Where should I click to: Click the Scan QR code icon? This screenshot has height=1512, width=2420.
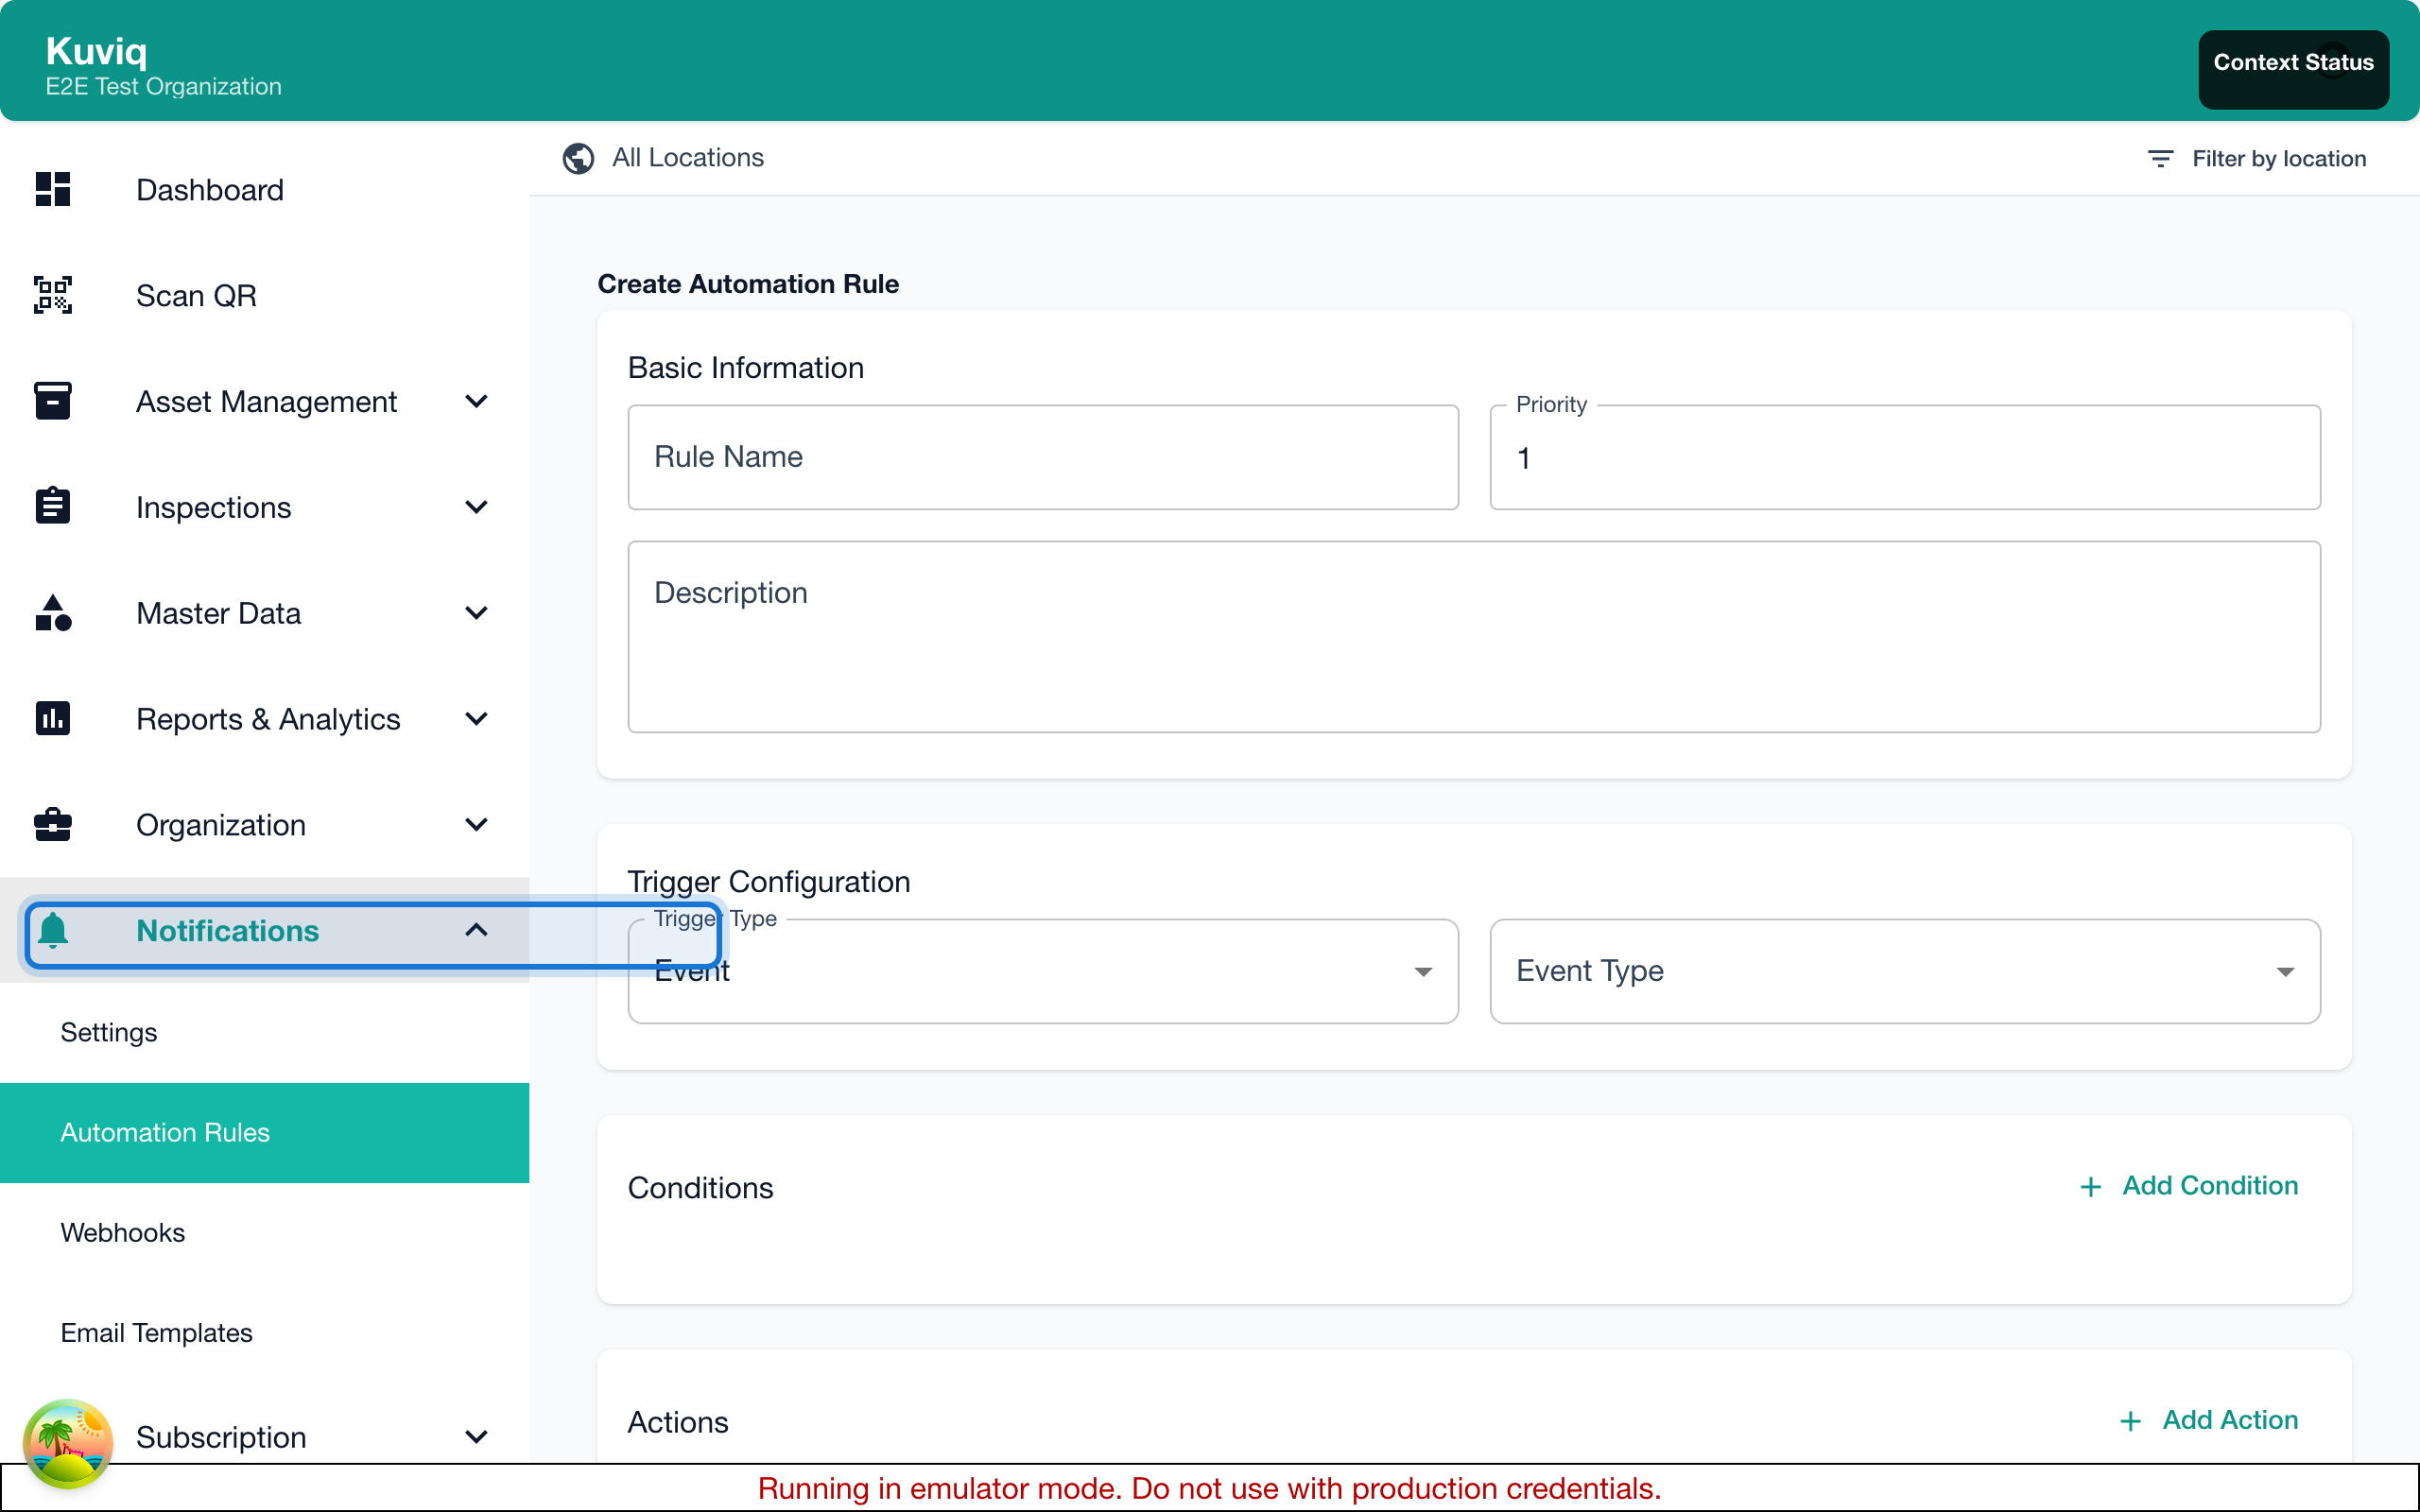click(x=53, y=295)
